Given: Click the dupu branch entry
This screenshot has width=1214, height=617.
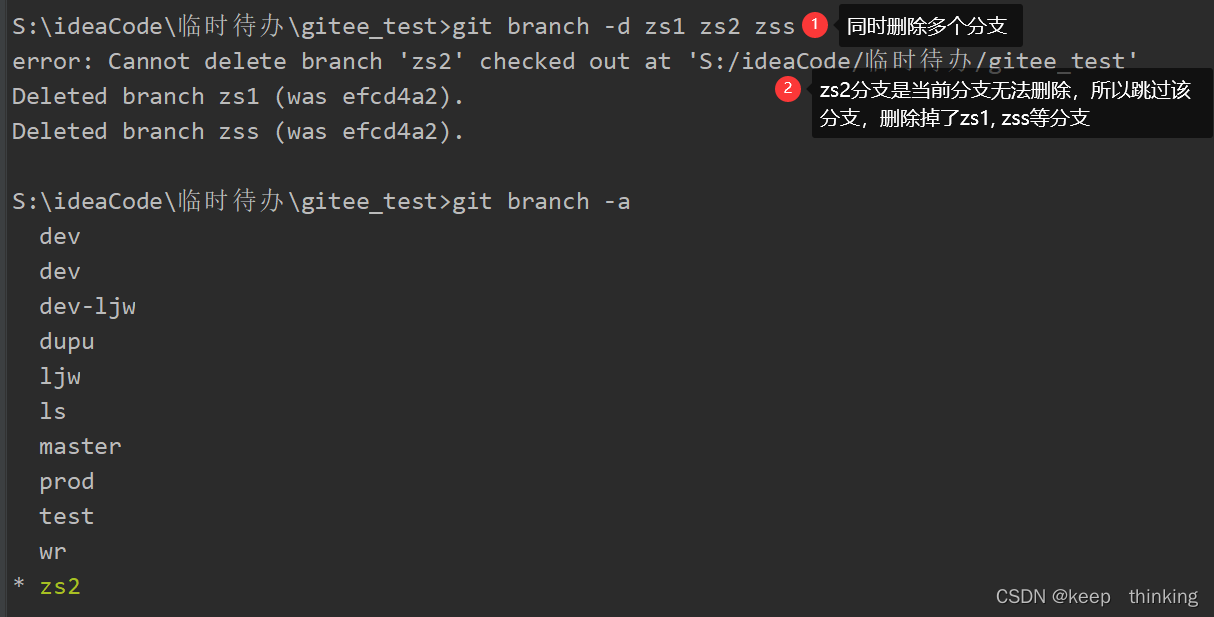Looking at the screenshot, I should click(67, 342).
